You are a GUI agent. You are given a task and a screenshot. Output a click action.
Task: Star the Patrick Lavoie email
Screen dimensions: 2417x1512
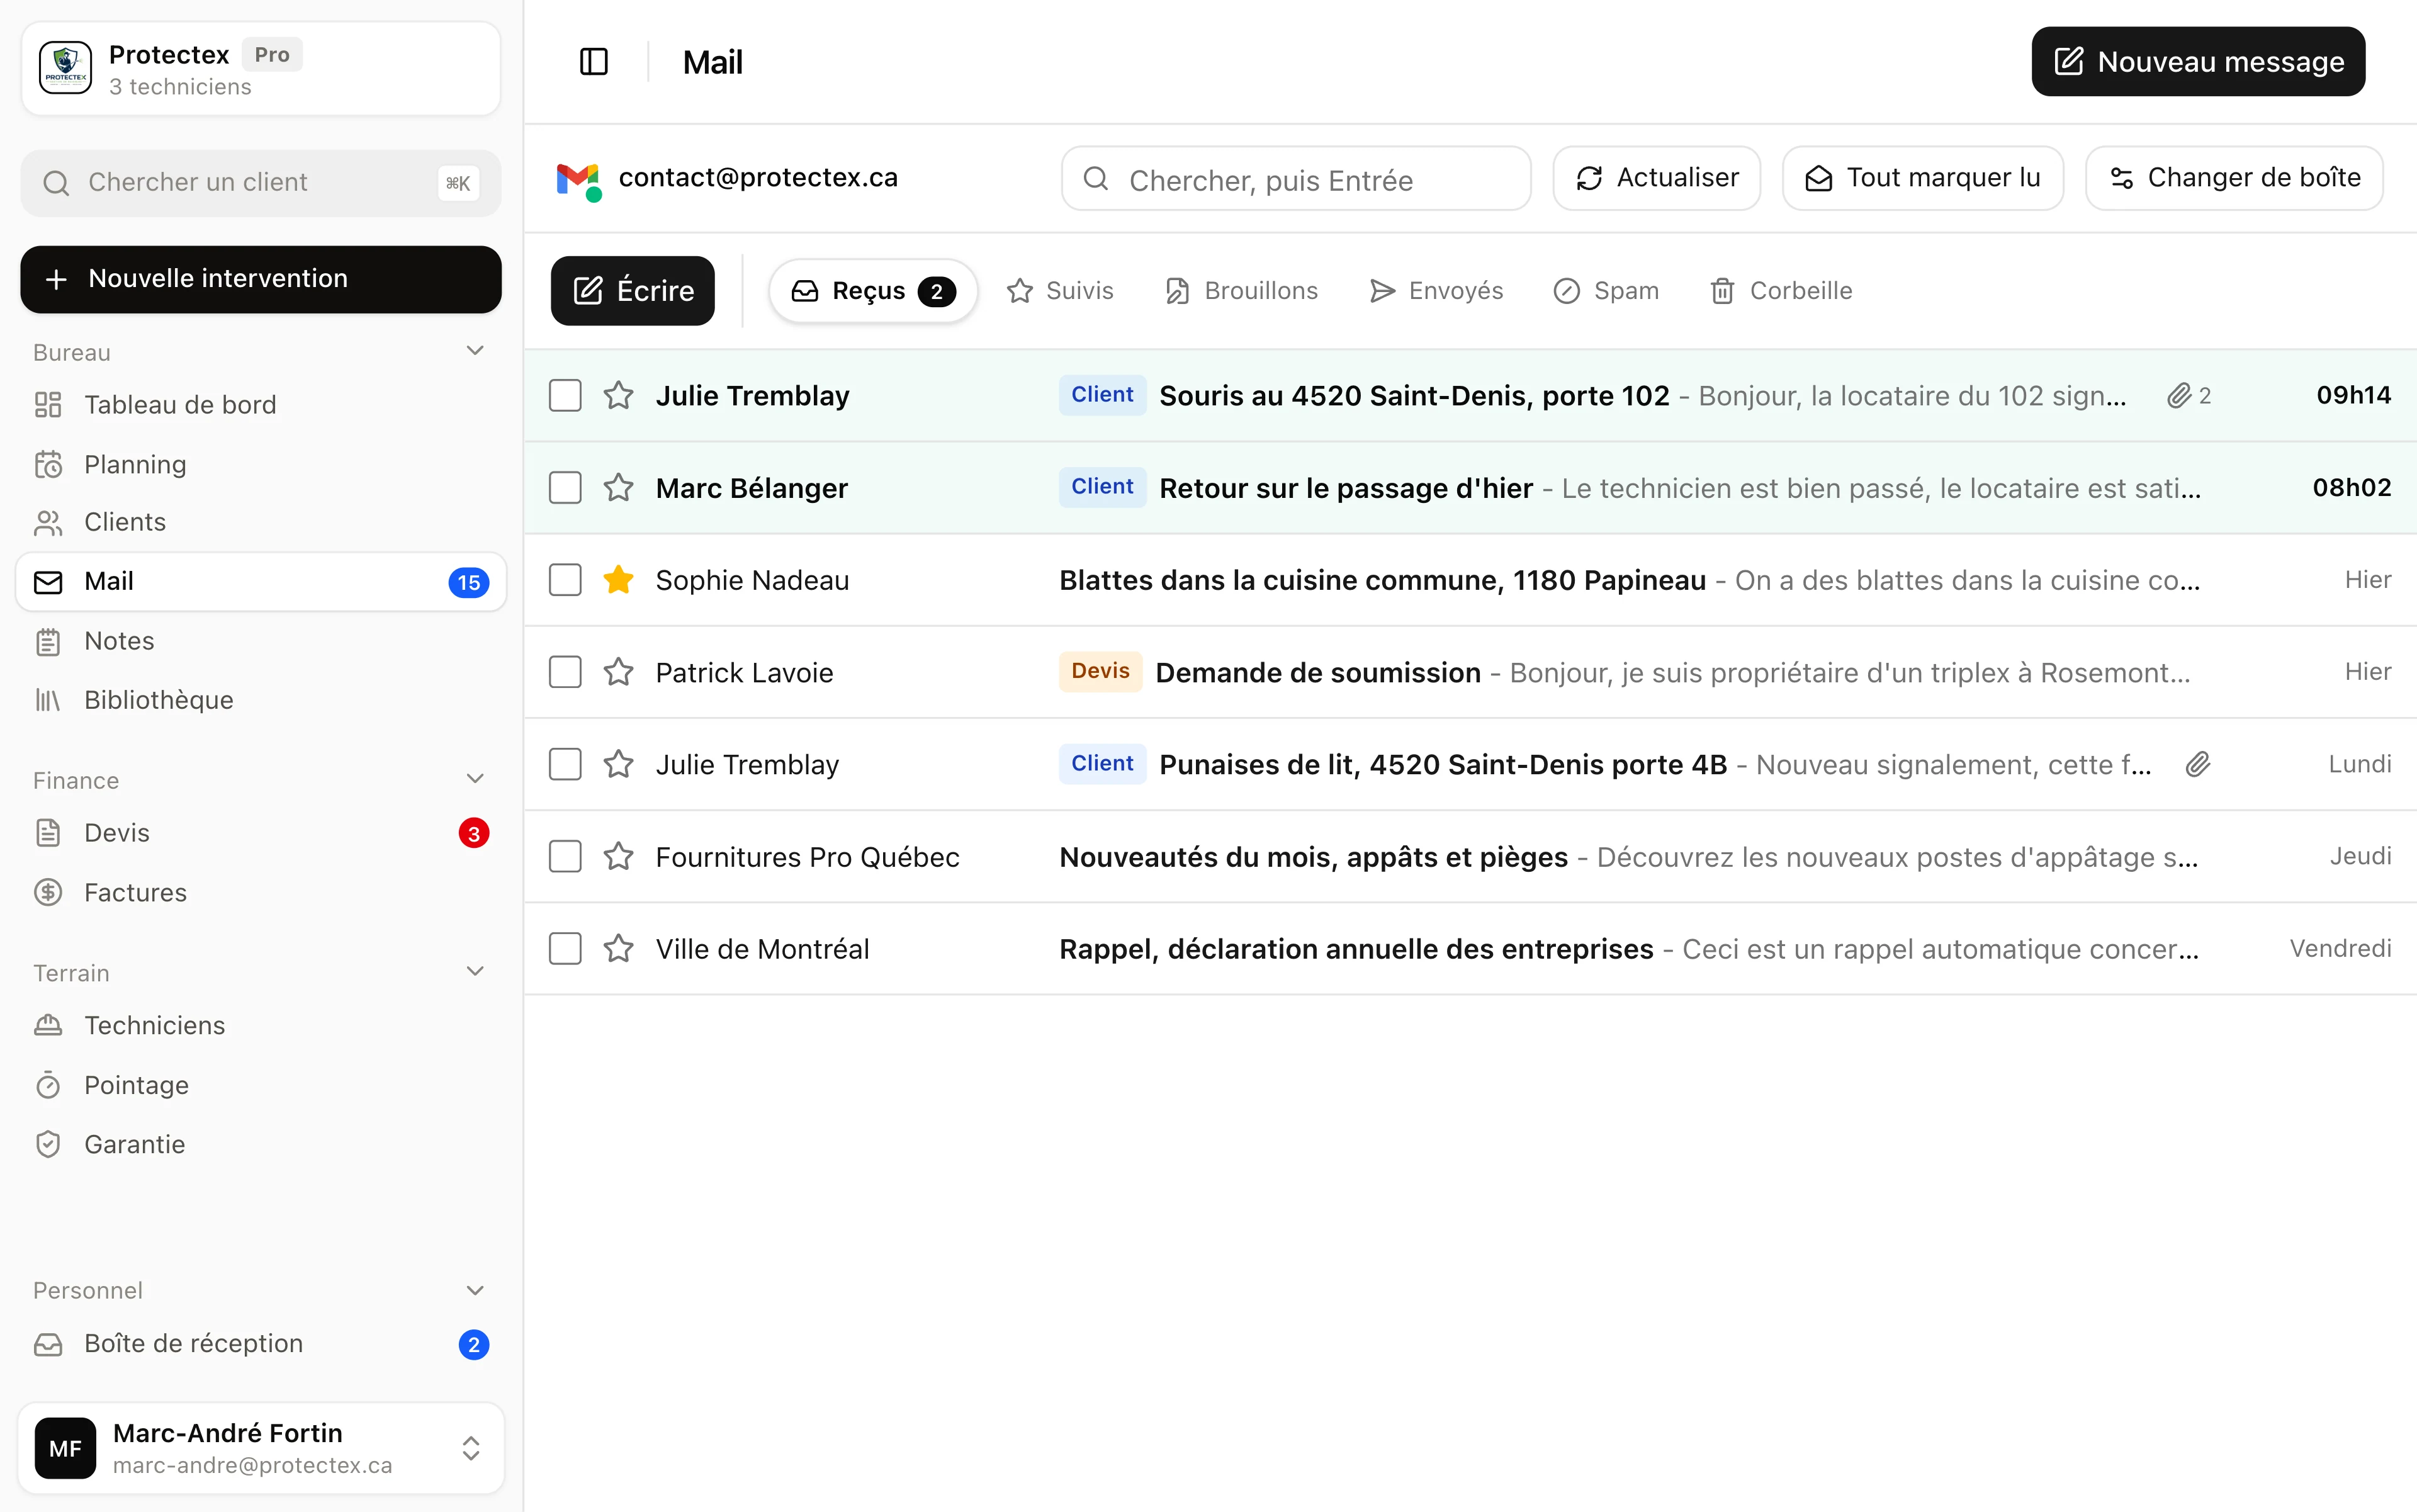coord(619,672)
